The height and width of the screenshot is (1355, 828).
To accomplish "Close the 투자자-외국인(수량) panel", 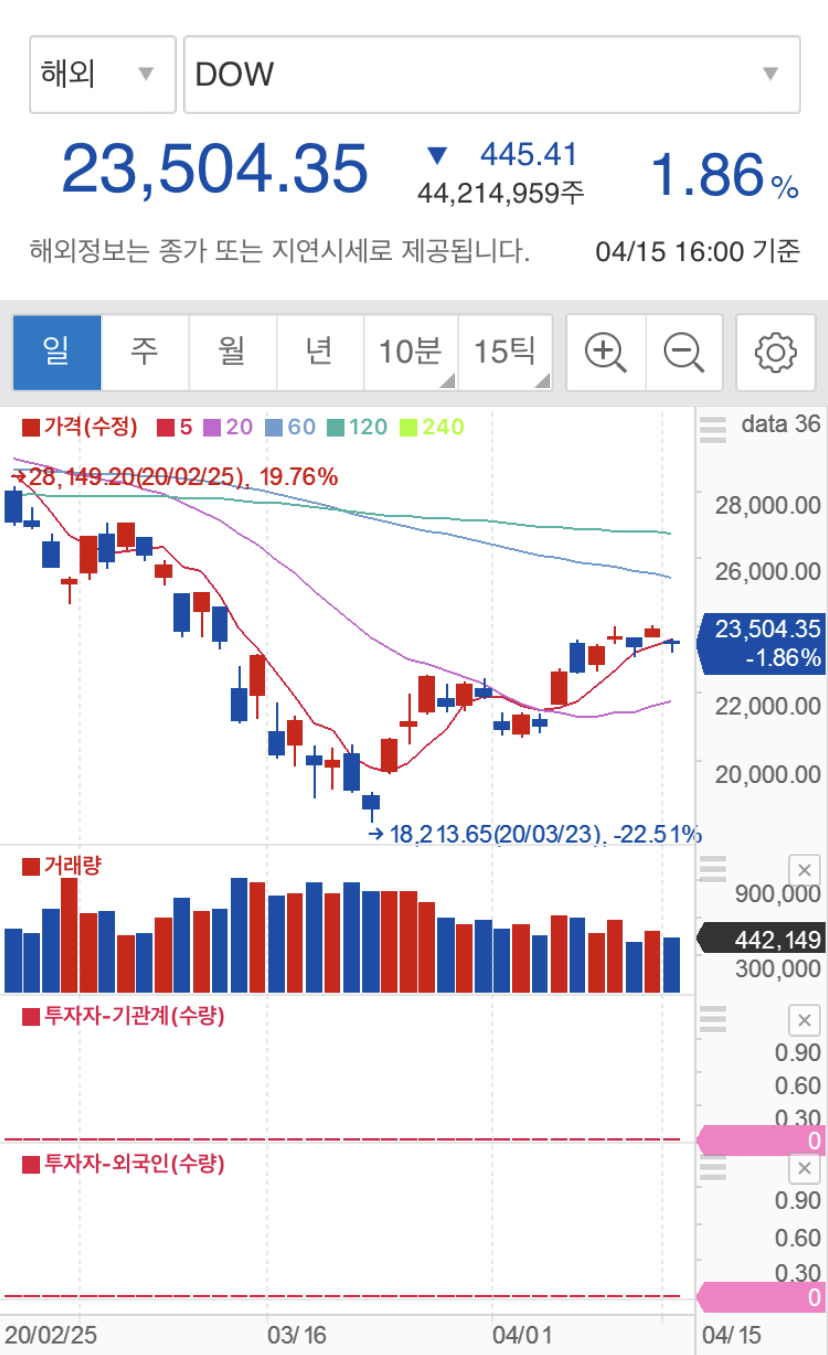I will (x=805, y=1168).
